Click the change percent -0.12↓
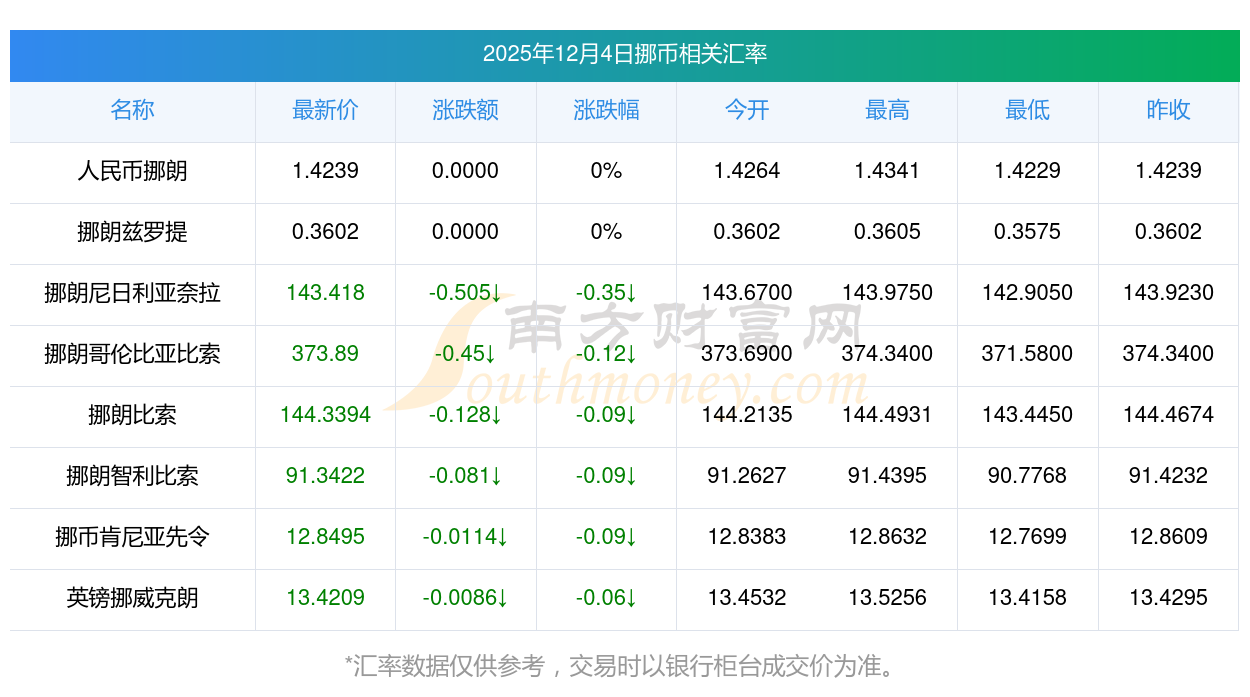Image resolution: width=1250 pixels, height=697 pixels. tap(606, 354)
